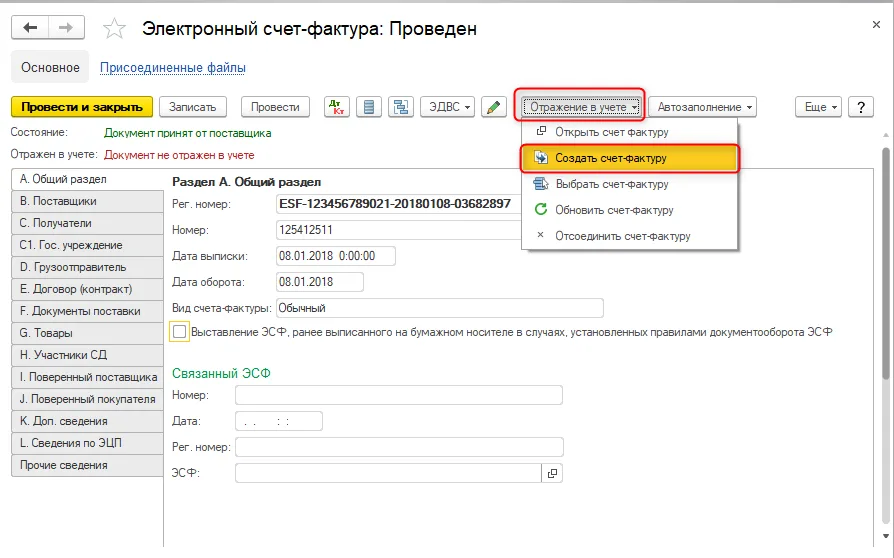Image resolution: width=894 pixels, height=558 pixels.
Task: Toggle the paper-based ЭСФ issuance checkbox
Action: [x=180, y=332]
